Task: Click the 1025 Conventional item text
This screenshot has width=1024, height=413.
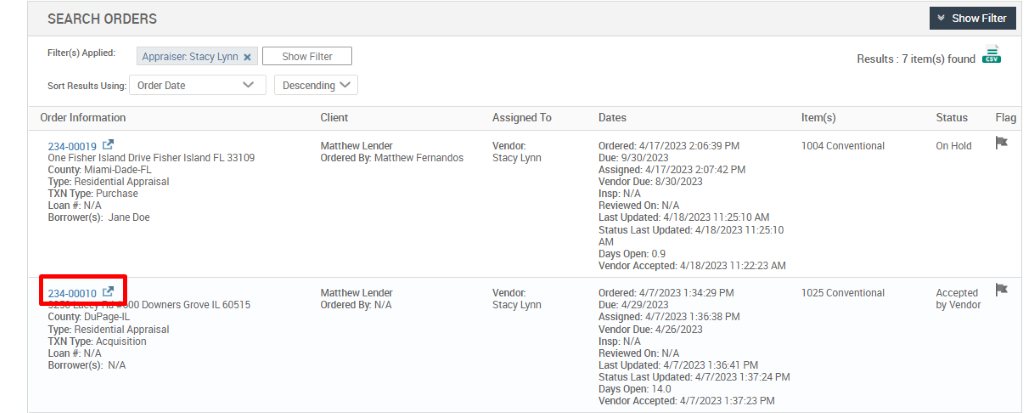Action: tap(843, 293)
